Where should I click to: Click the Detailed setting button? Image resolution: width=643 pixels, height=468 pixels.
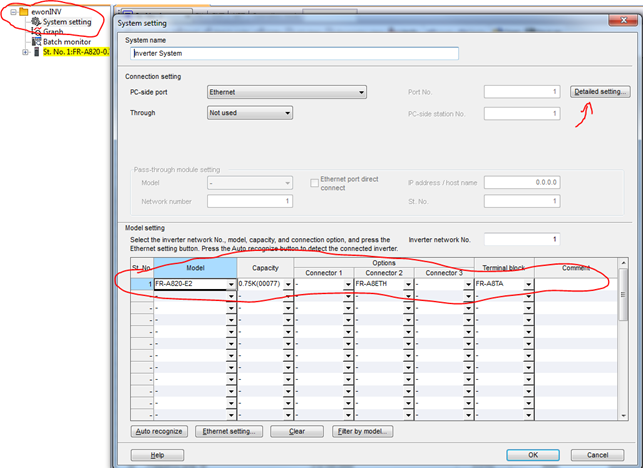pos(600,91)
